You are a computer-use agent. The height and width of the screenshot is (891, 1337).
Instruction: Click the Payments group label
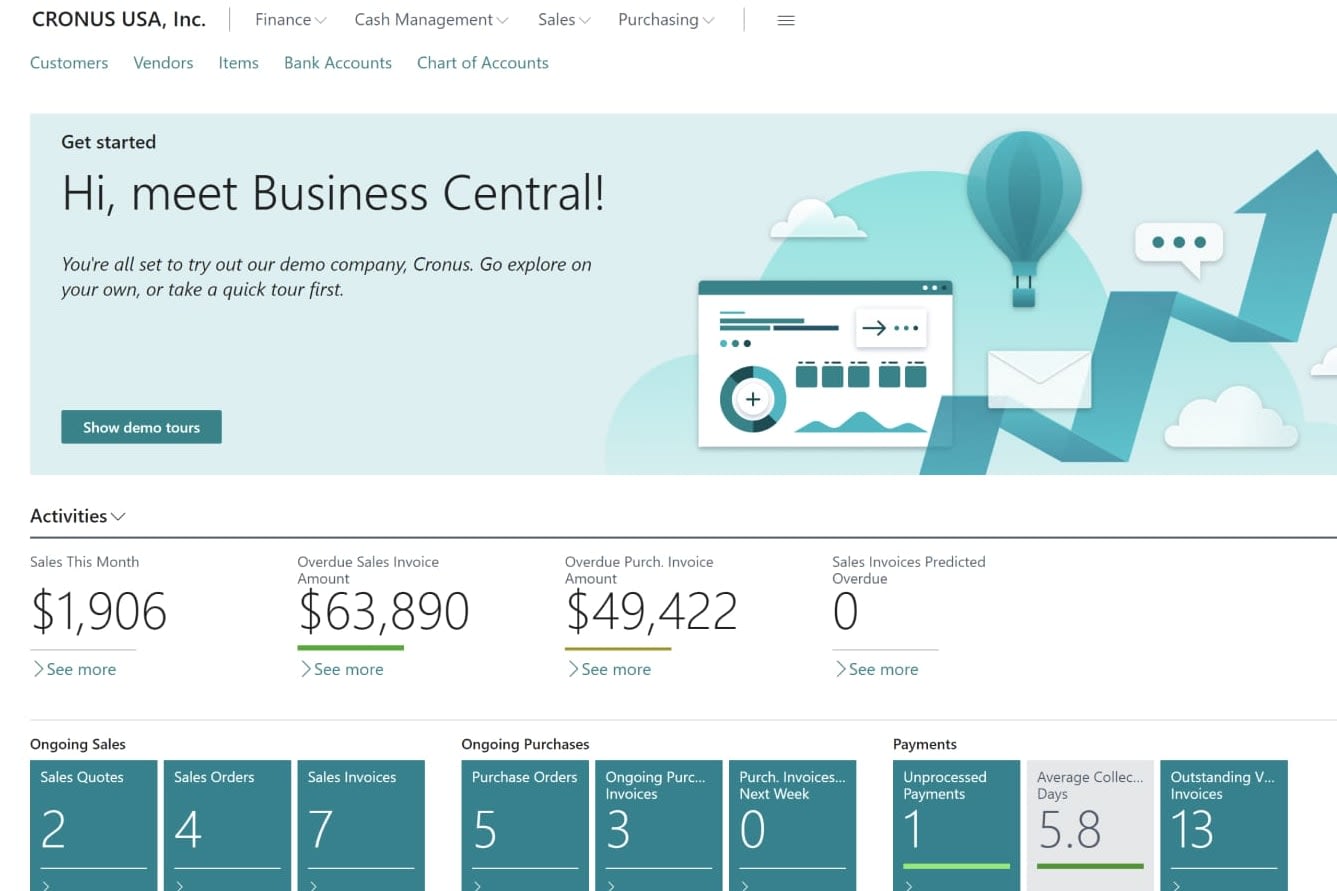coord(925,744)
